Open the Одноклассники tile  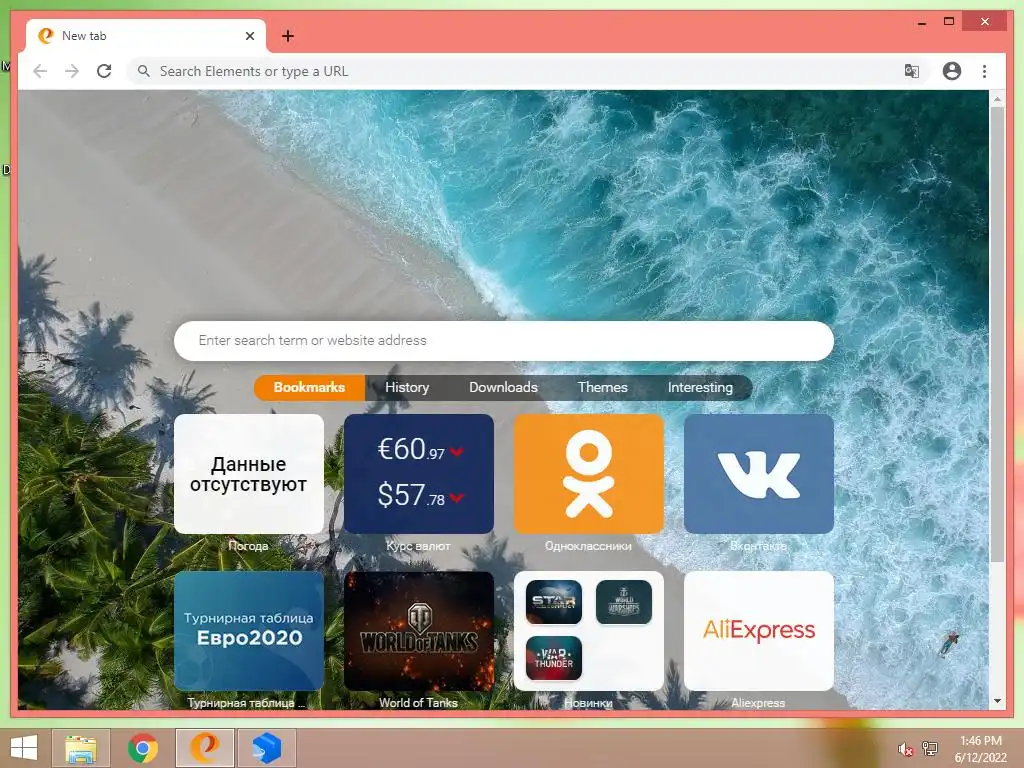588,473
